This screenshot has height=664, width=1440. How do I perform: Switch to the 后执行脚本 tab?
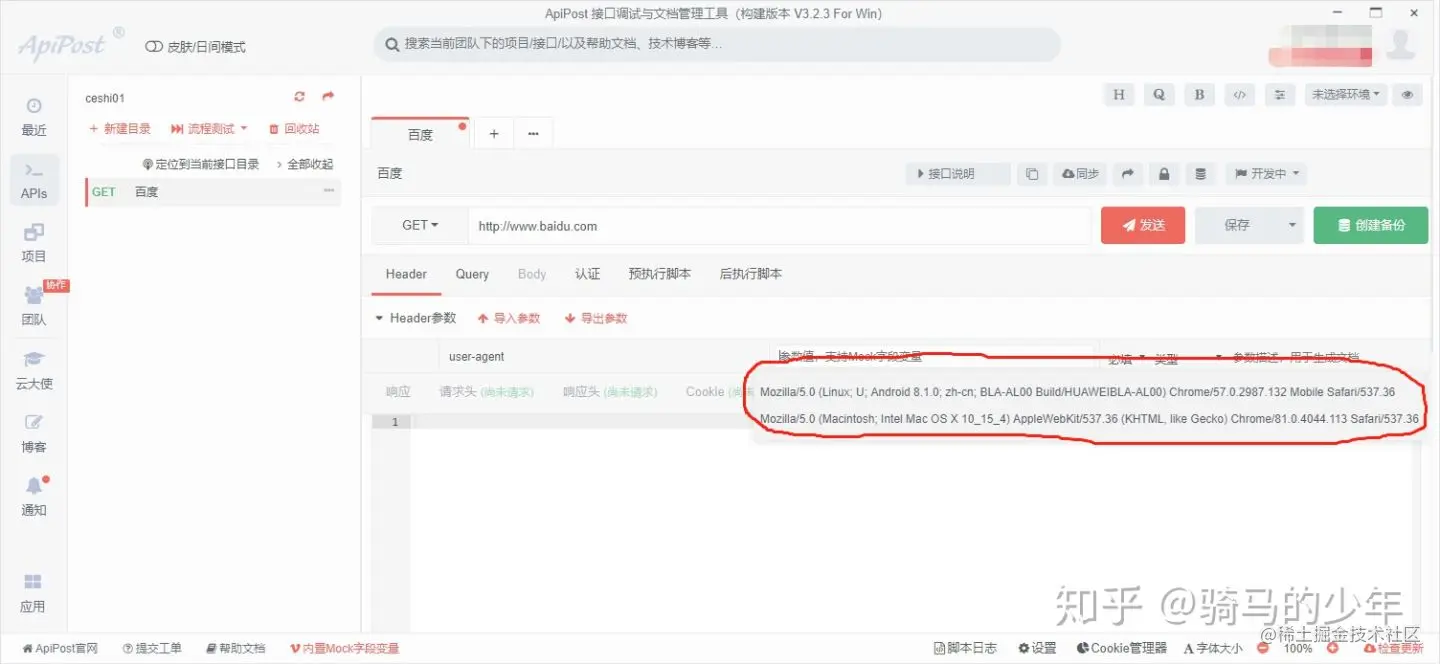750,274
